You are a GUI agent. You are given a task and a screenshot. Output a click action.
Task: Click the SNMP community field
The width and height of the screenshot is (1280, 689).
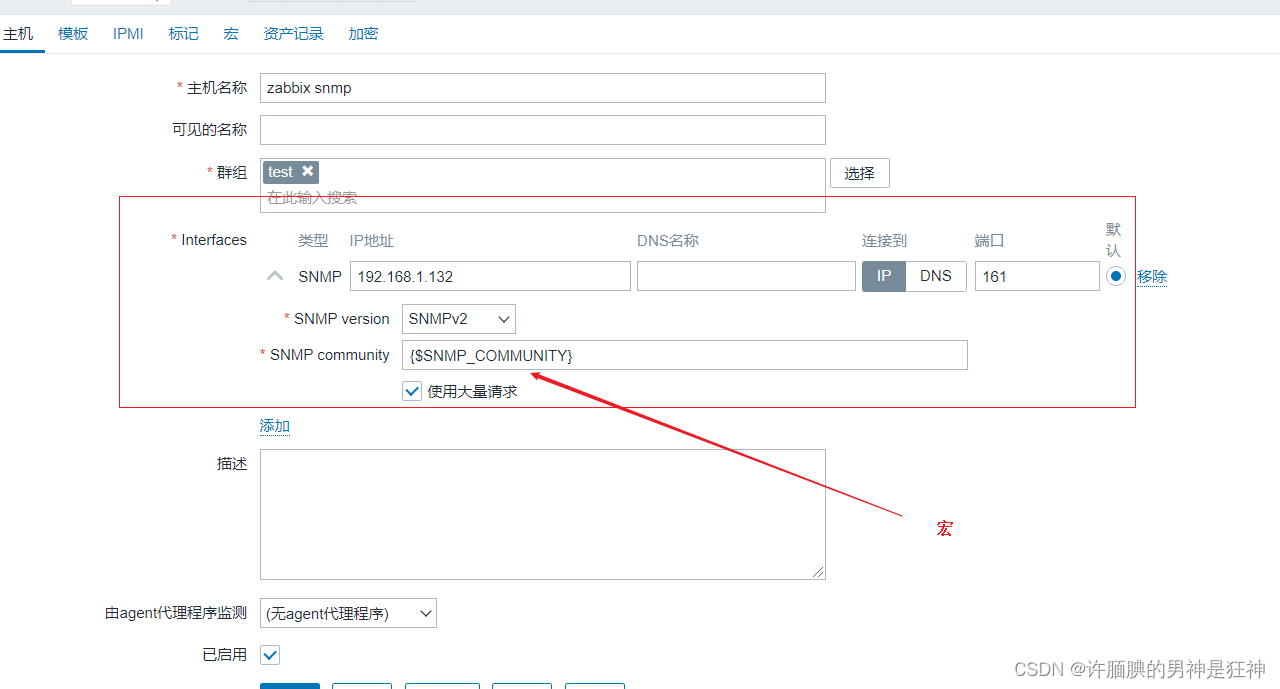pyautogui.click(x=685, y=355)
